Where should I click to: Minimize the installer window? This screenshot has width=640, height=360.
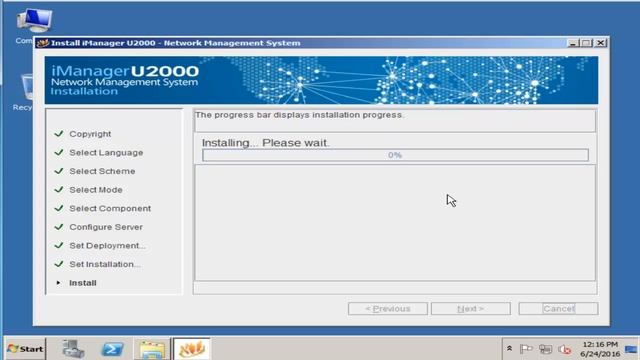573,43
